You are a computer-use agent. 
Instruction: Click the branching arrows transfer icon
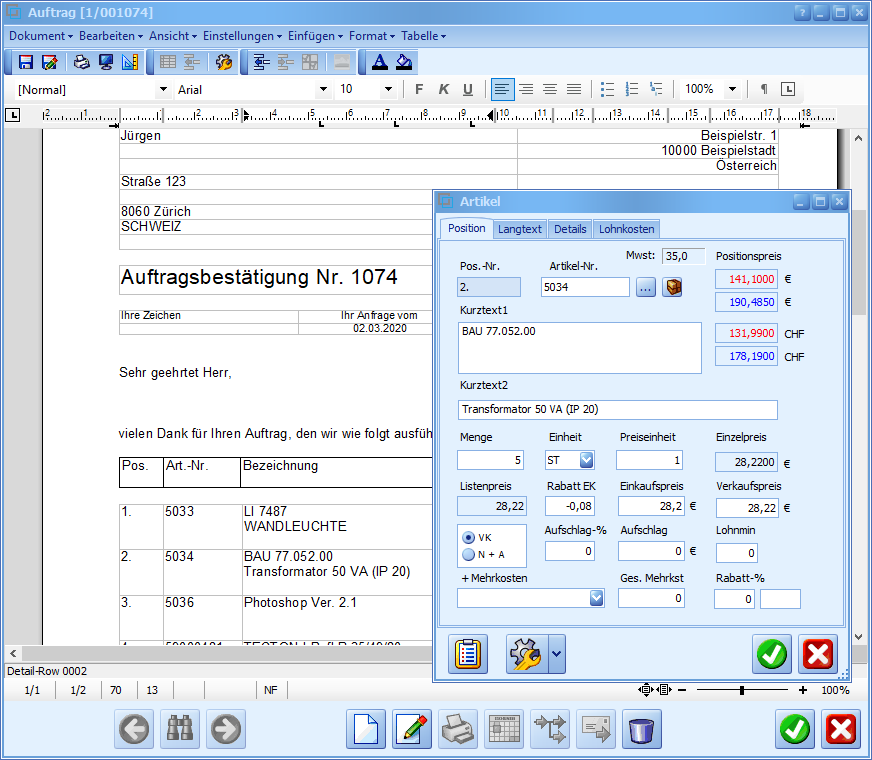pyautogui.click(x=550, y=729)
